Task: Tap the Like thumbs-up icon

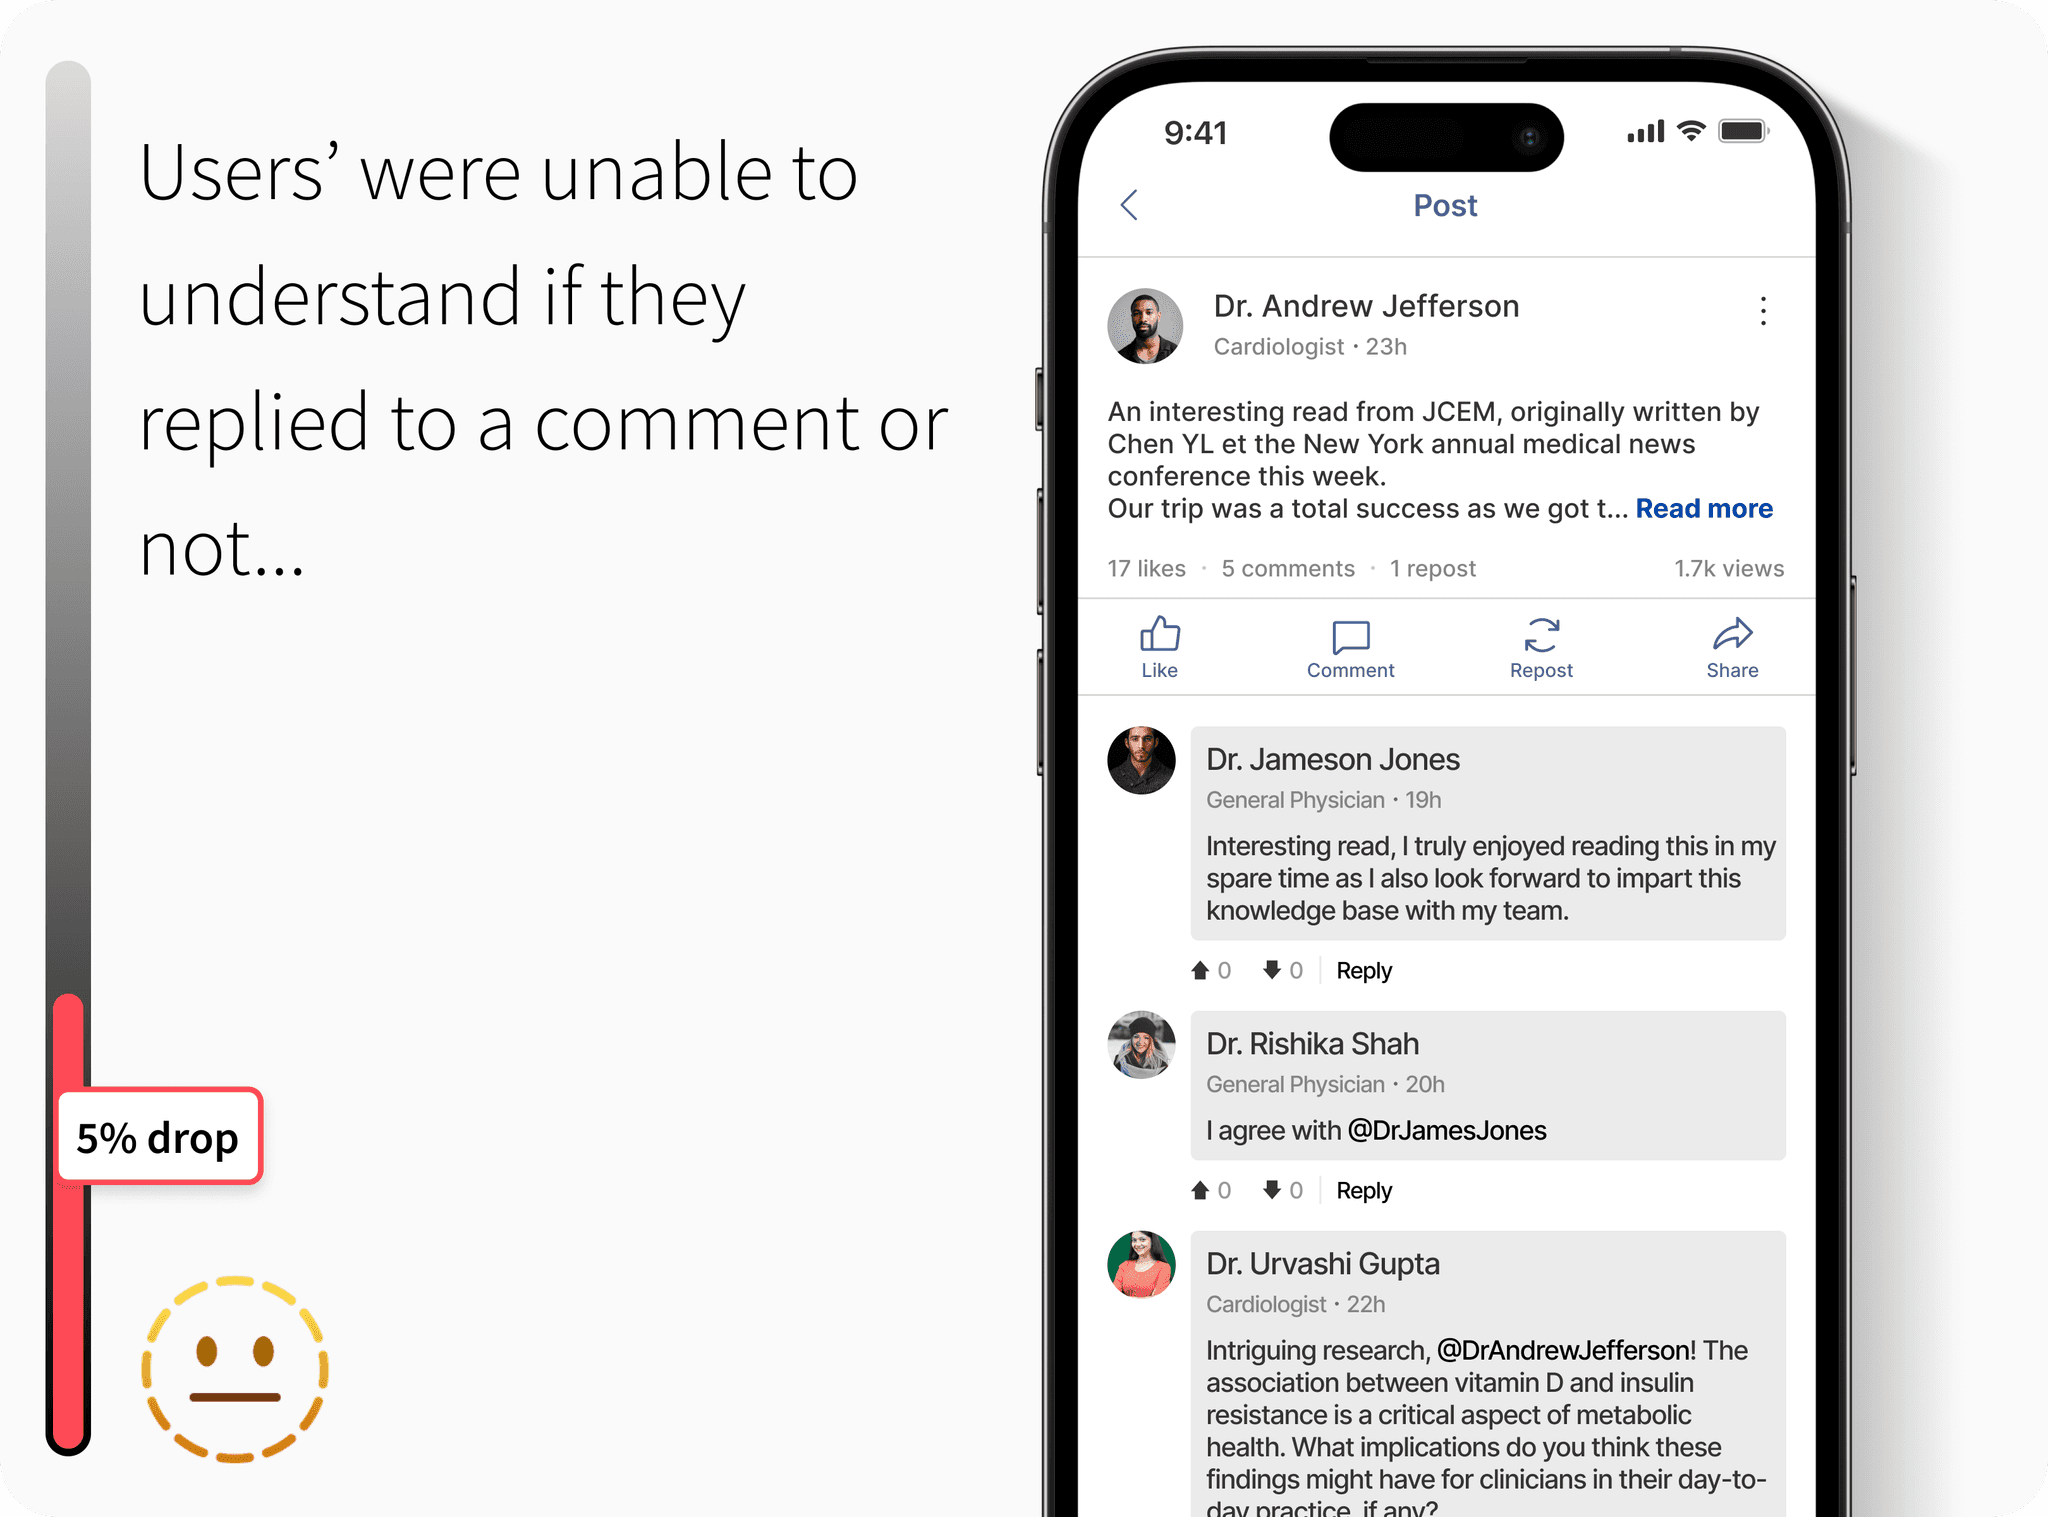Action: click(1160, 634)
